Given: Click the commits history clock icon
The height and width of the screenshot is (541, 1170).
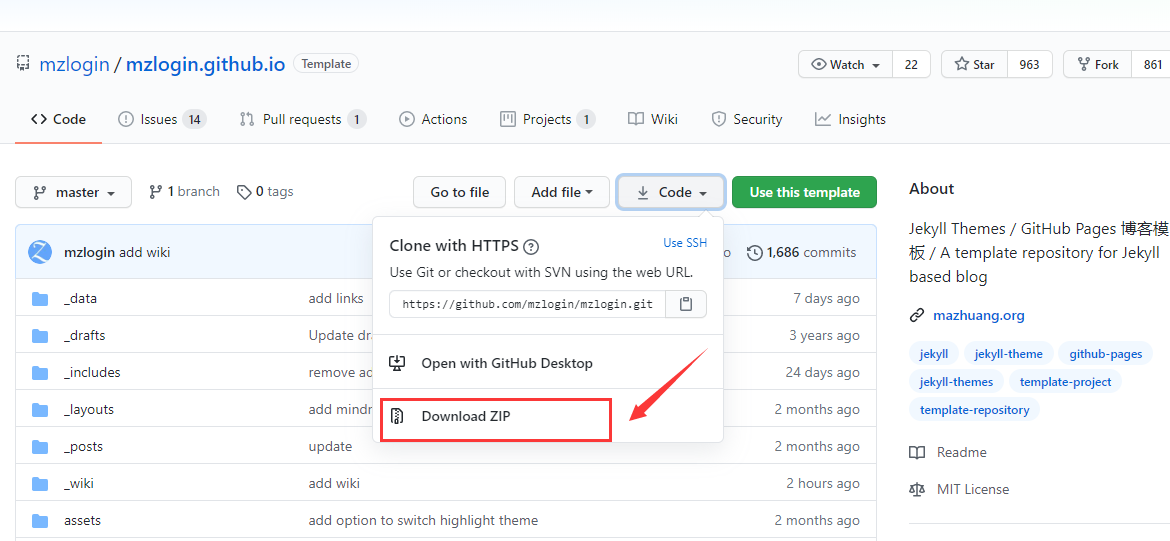Looking at the screenshot, I should [754, 252].
